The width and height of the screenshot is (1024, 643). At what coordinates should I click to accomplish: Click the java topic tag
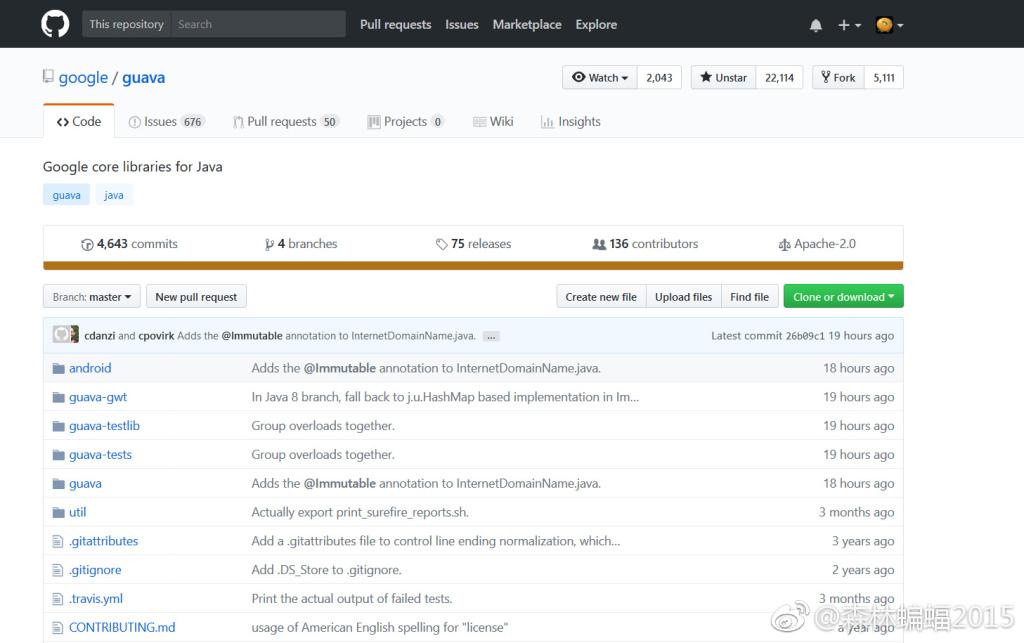[114, 195]
